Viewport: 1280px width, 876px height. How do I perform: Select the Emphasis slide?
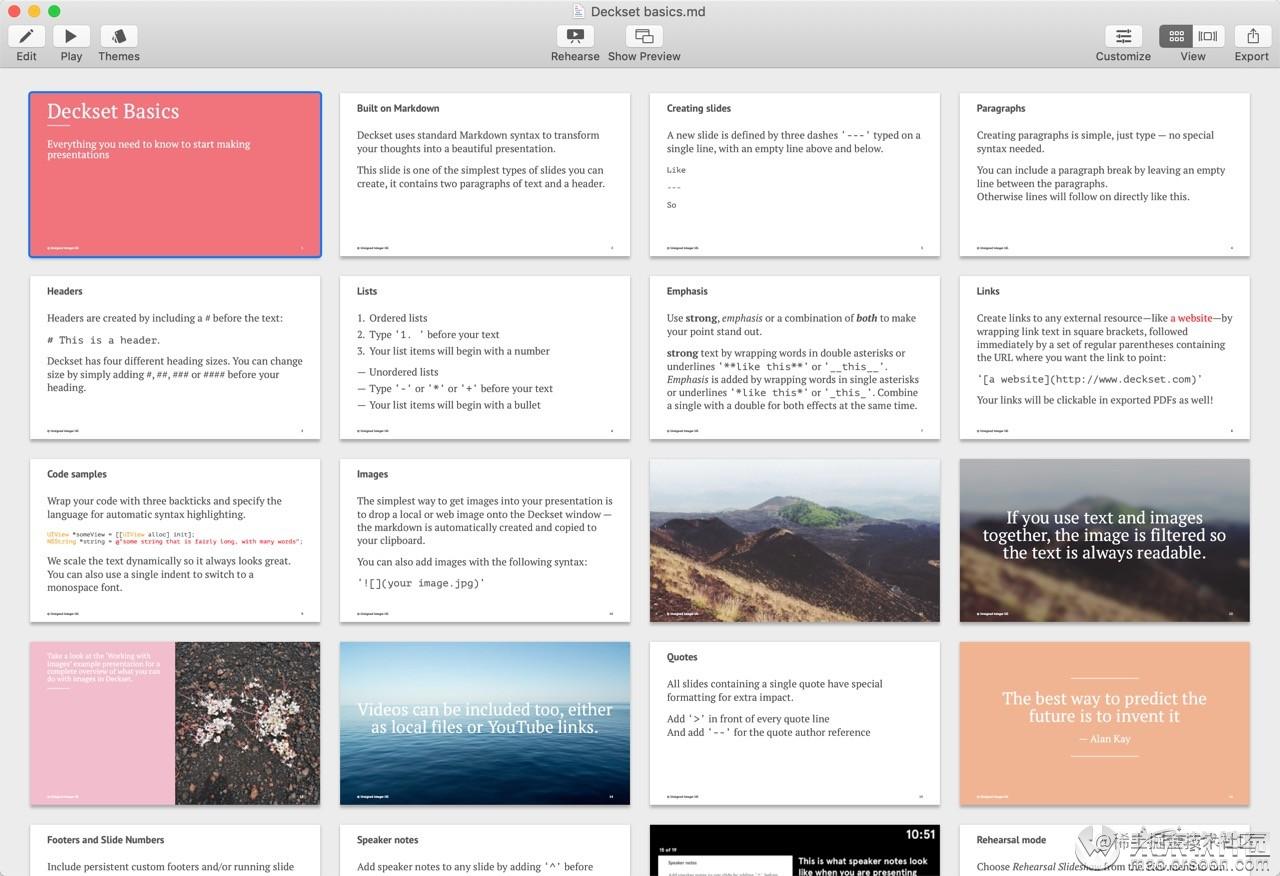coord(795,358)
